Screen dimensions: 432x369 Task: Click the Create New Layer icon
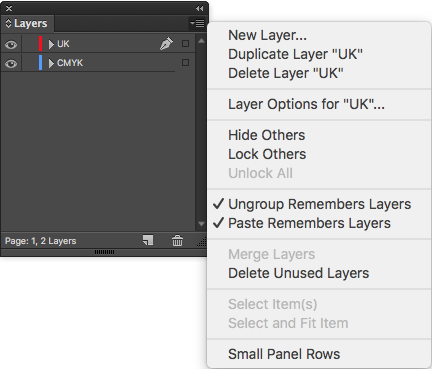pos(148,240)
